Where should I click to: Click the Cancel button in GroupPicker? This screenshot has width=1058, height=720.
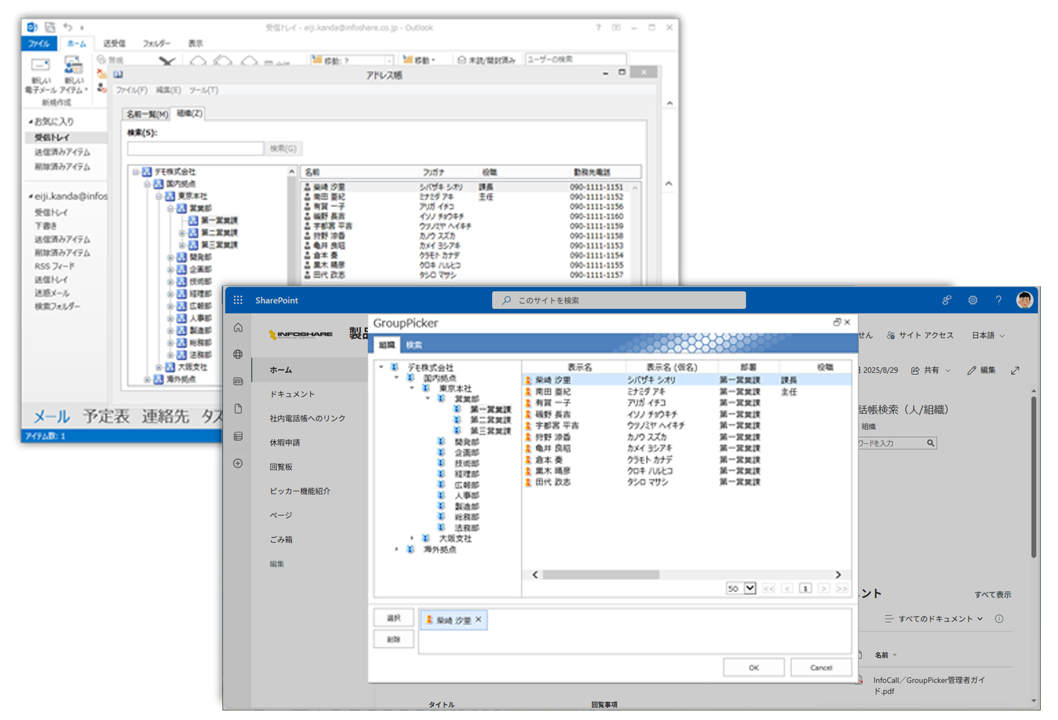point(820,667)
